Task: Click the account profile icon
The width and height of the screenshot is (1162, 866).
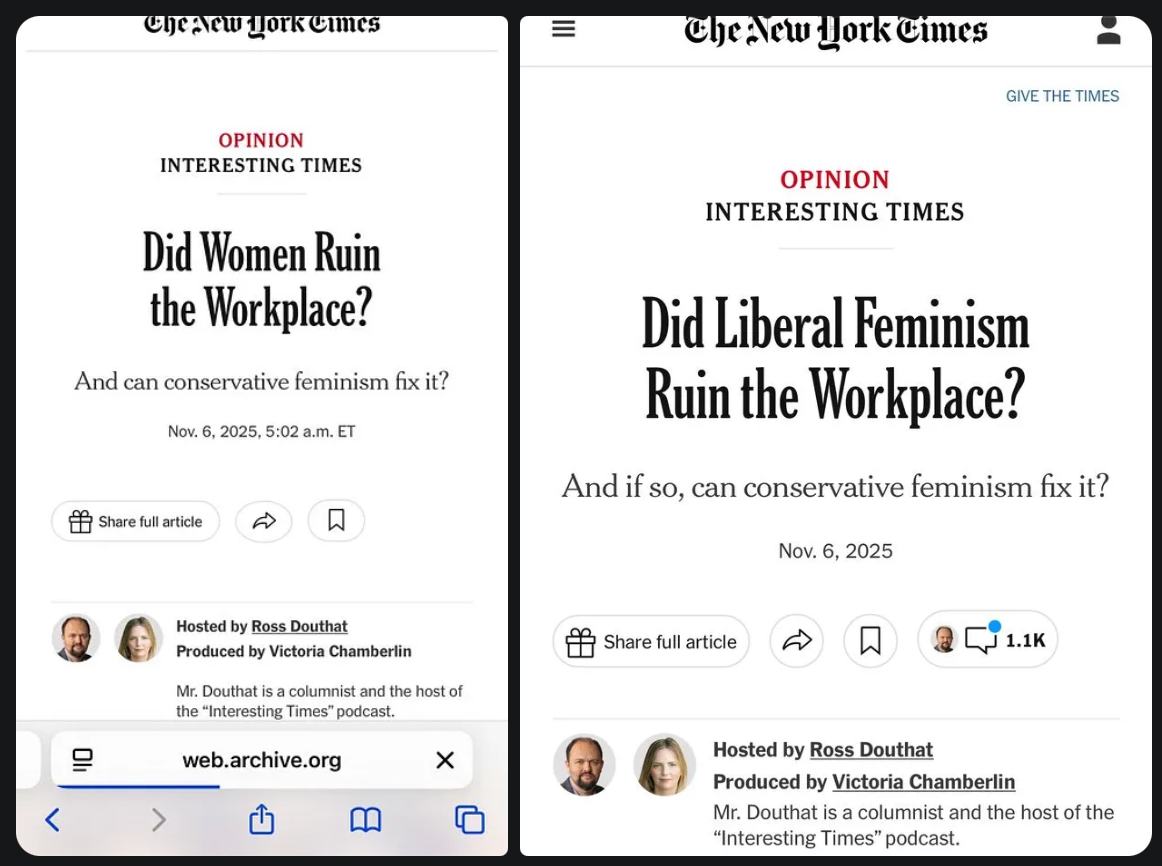Action: (x=1108, y=30)
